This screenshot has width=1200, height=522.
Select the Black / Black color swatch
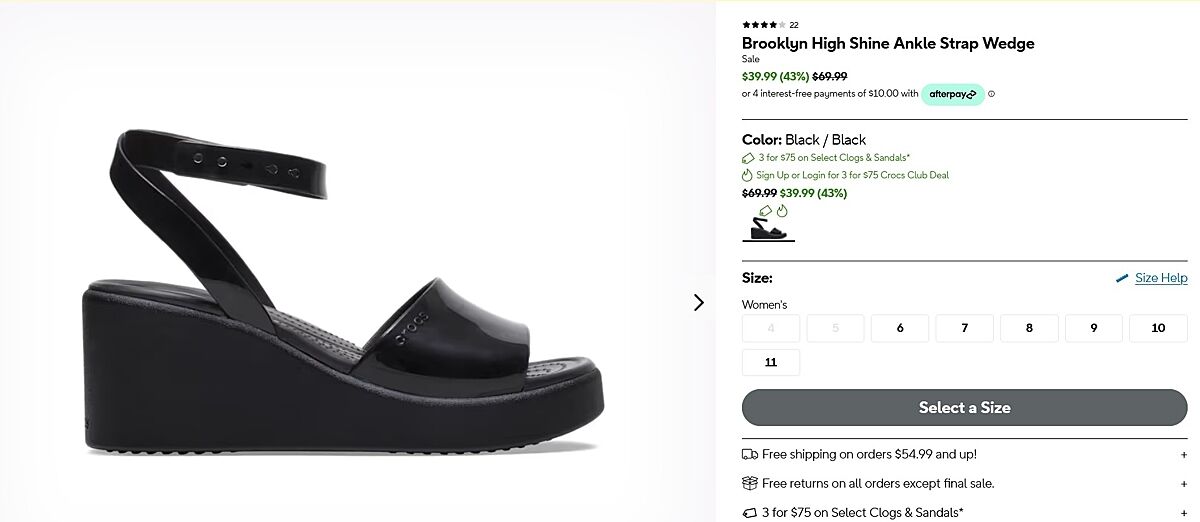pos(768,228)
